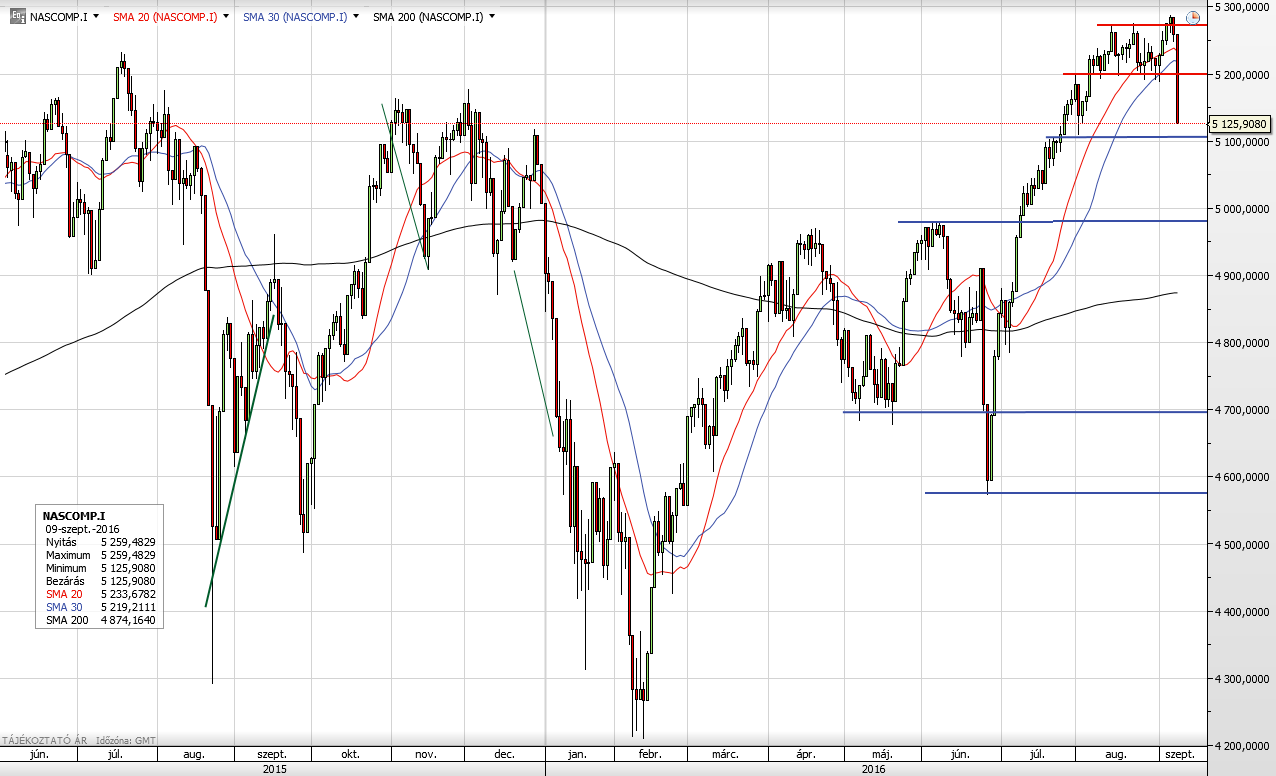Viewport: 1276px width, 776px height.
Task: Click the date 09-szept.-2016 in the data box
Action: pos(82,529)
